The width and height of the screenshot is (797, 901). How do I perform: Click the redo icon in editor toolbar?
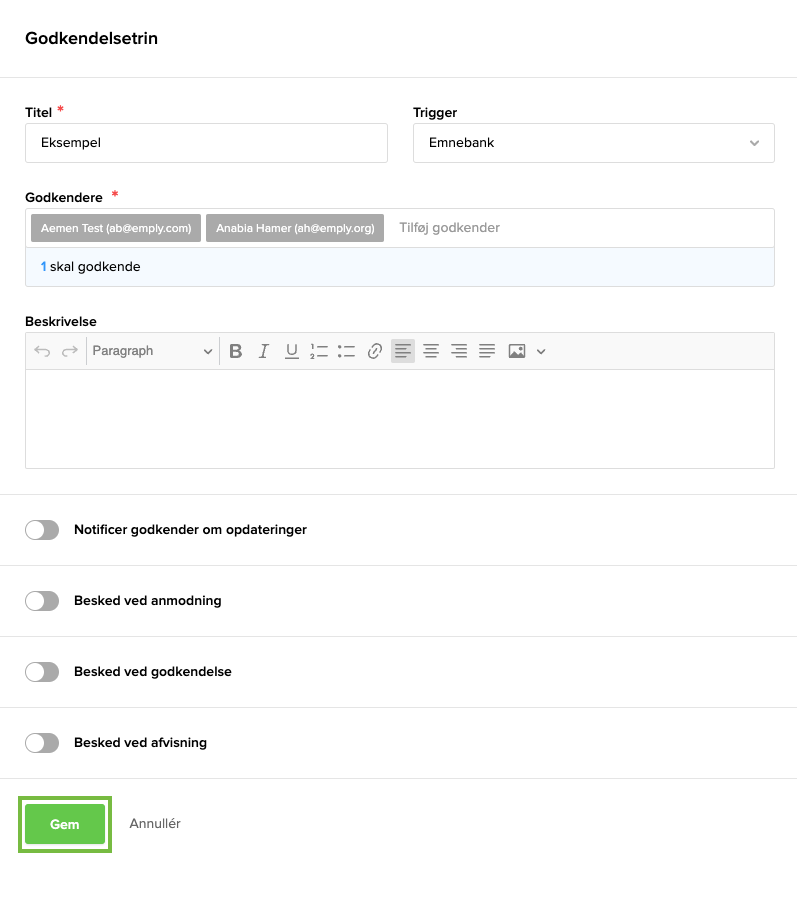pyautogui.click(x=70, y=351)
